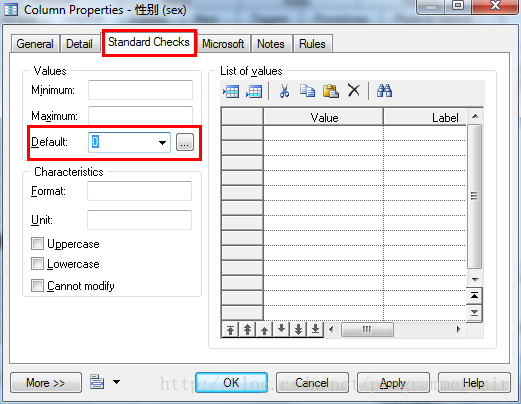This screenshot has width=521, height=404.
Task: Select the Standard Checks tab
Action: point(149,42)
